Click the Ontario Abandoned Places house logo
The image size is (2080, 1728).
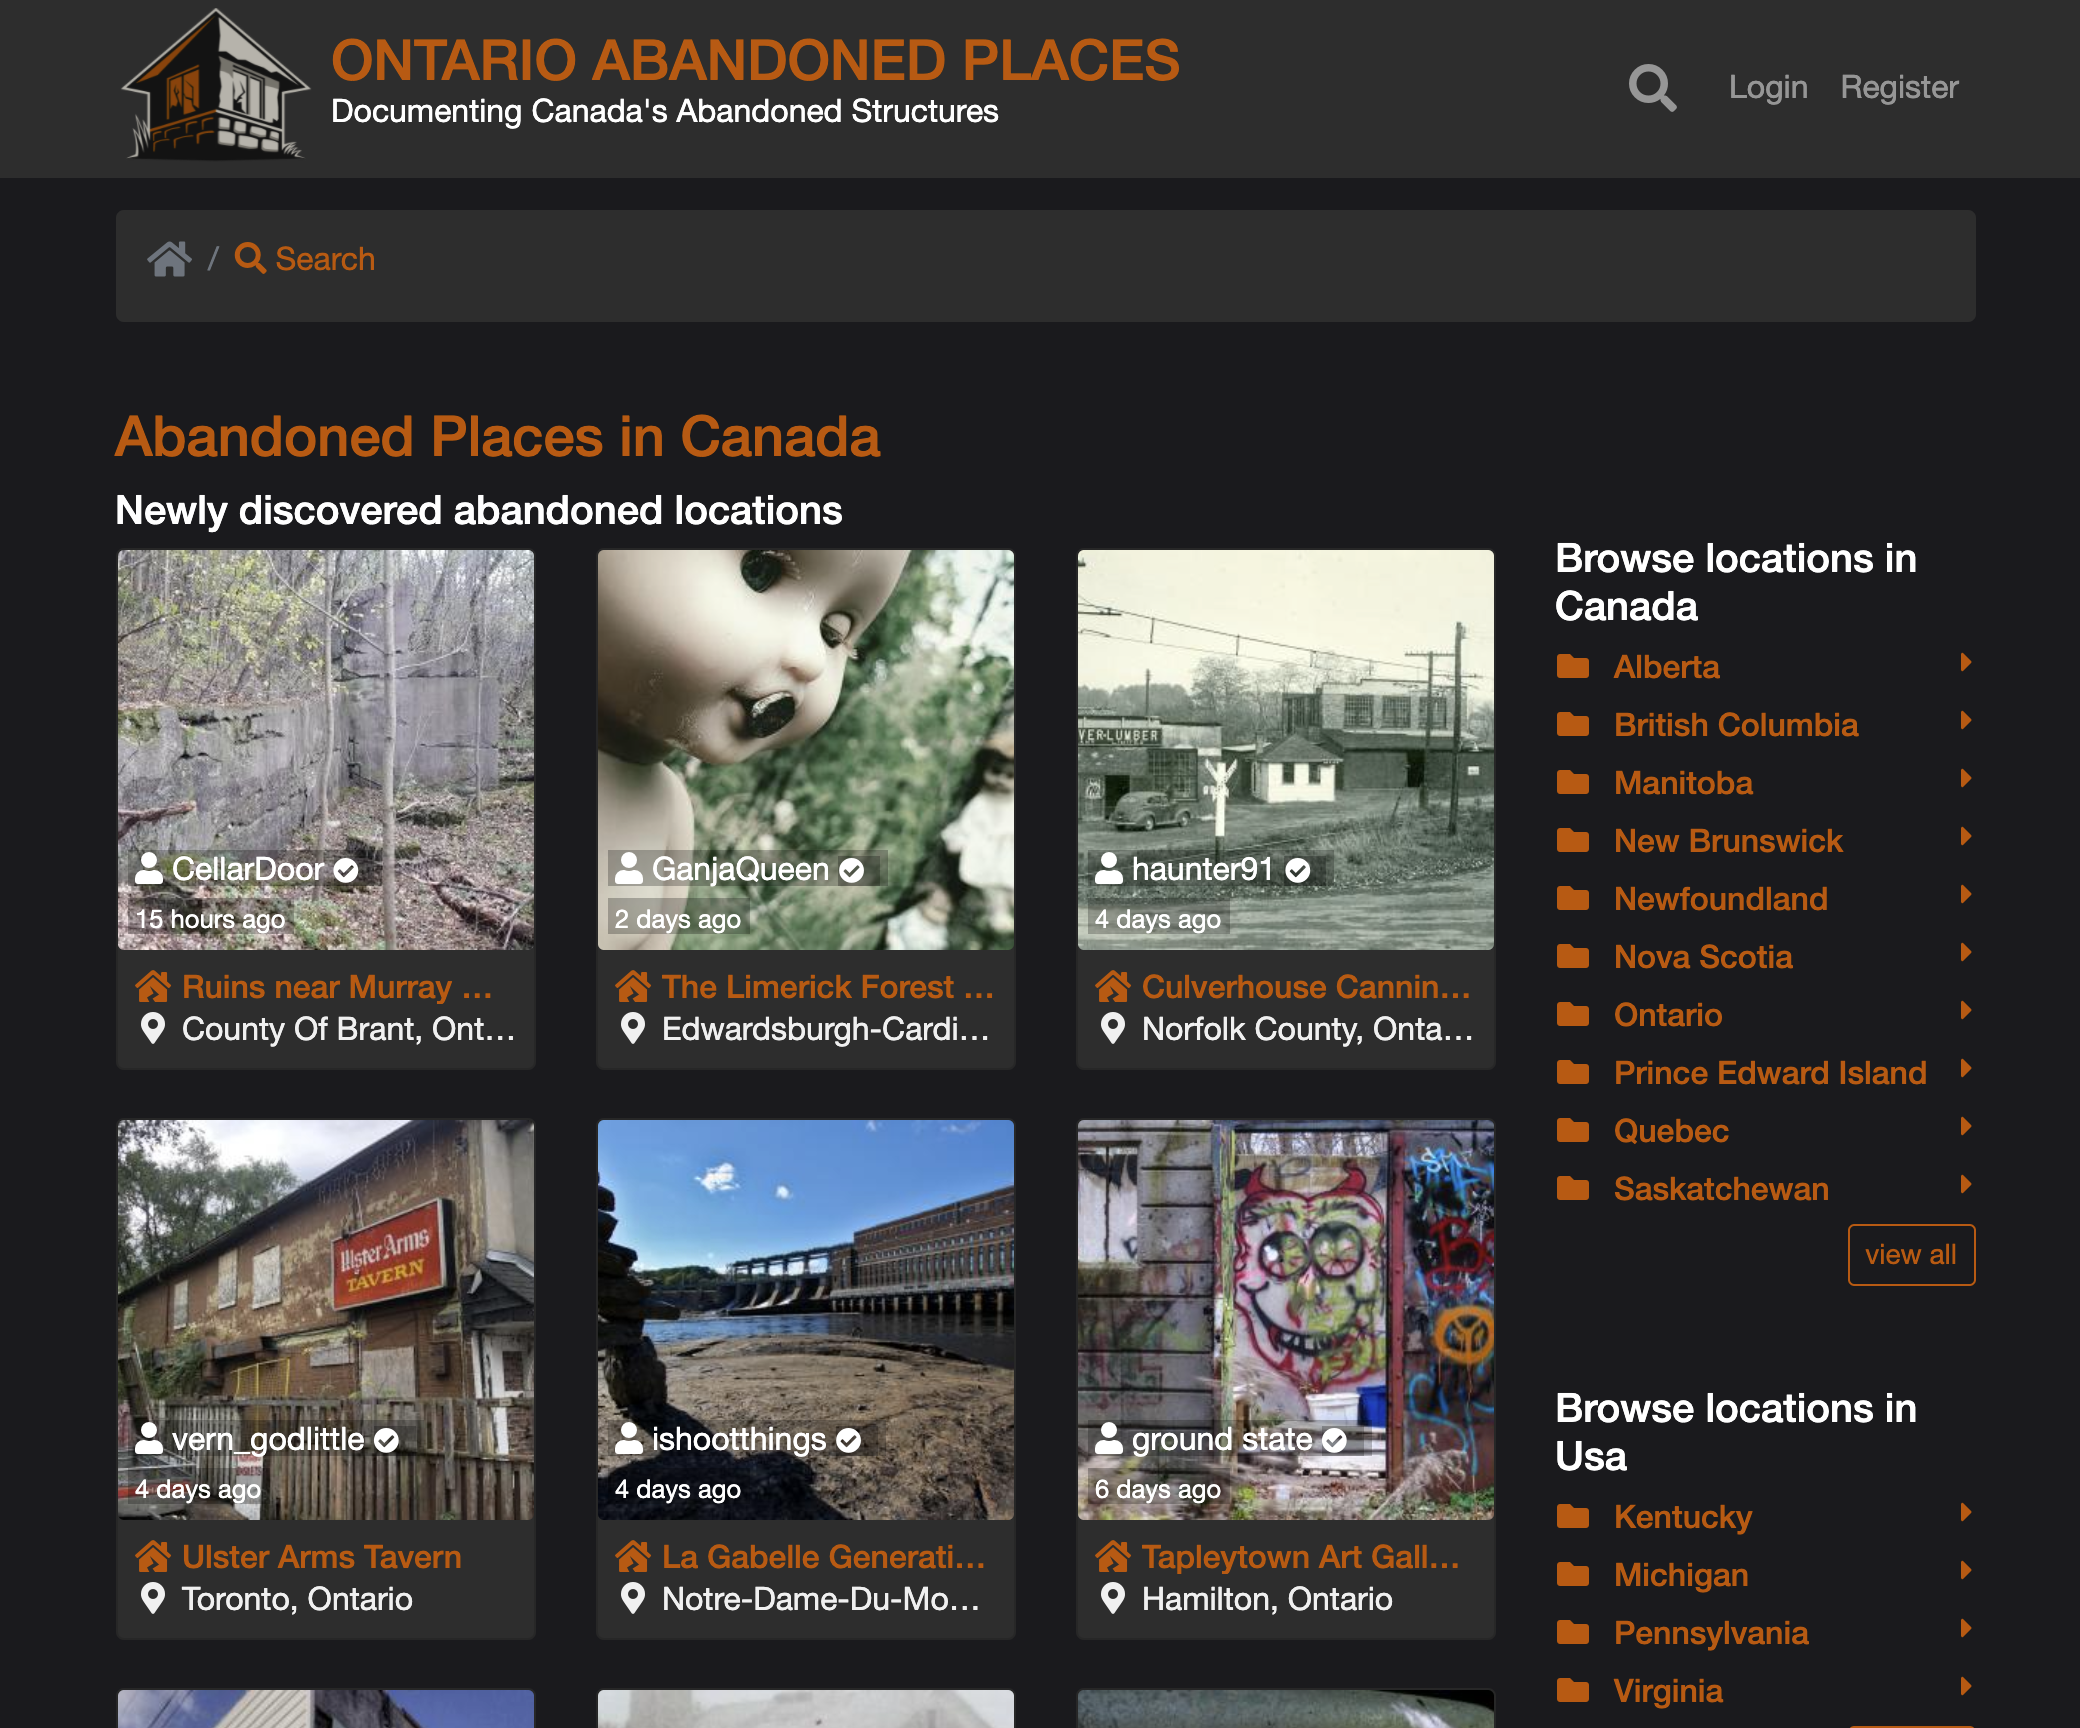tap(214, 88)
